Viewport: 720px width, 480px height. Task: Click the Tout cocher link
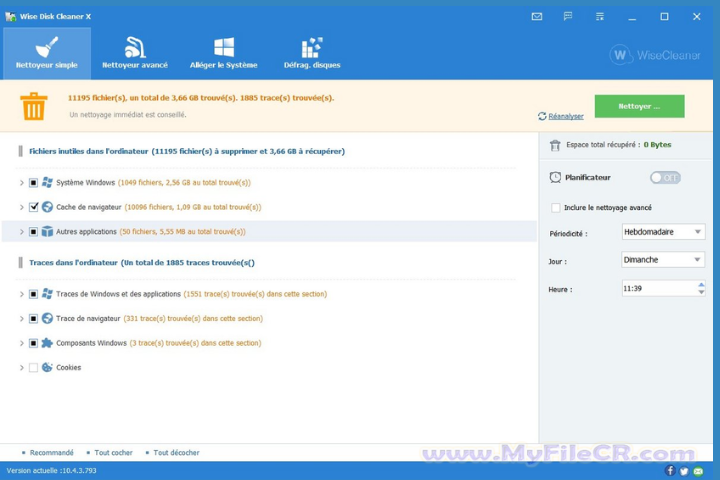(x=113, y=453)
